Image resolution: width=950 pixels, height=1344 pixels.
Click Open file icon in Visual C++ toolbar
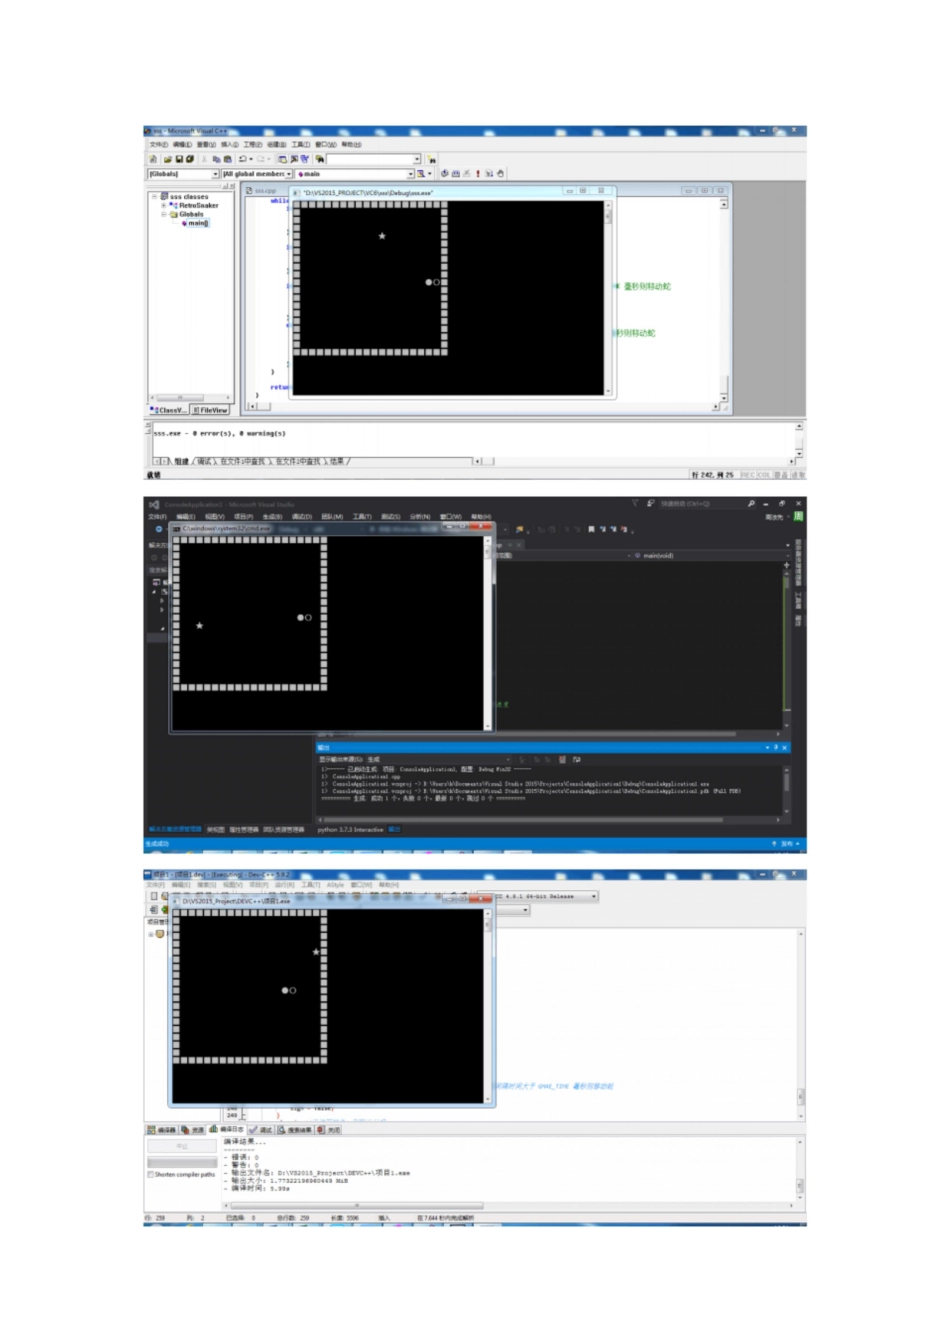[167, 159]
